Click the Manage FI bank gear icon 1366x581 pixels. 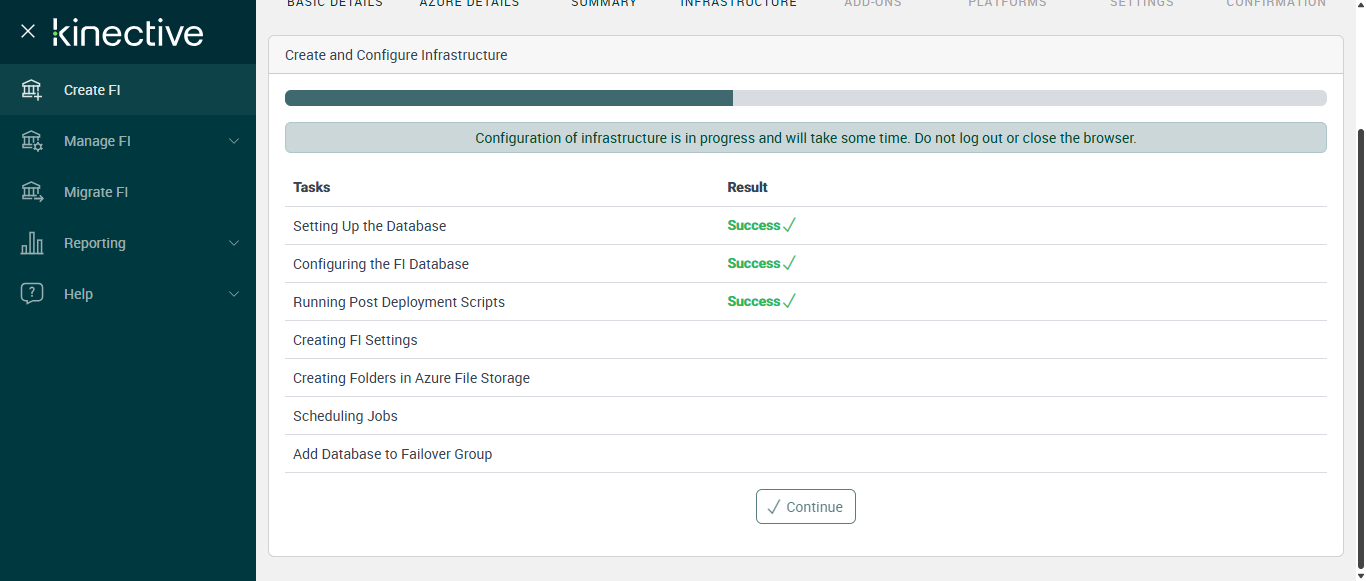(32, 141)
